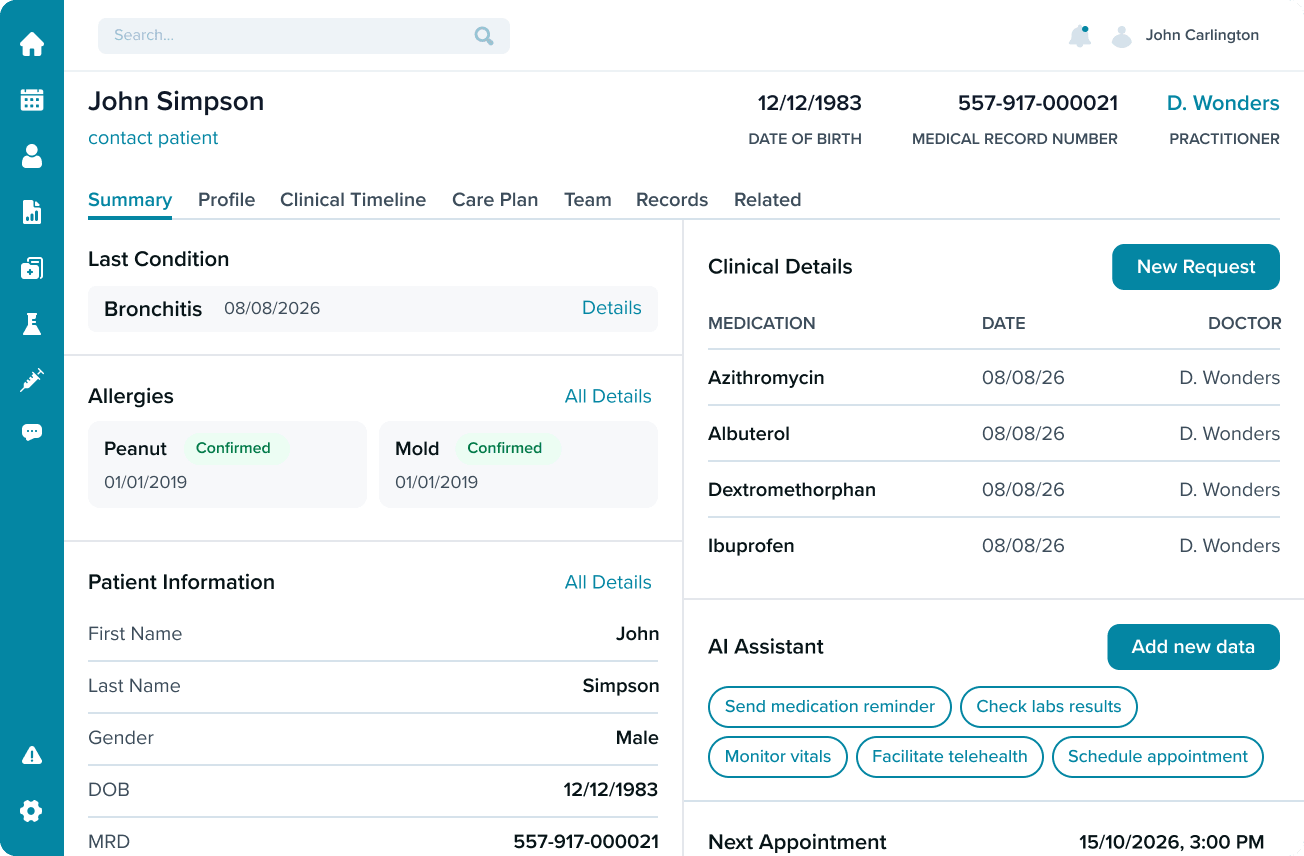
Task: Select the Ibuprofen medication row
Action: (x=994, y=546)
